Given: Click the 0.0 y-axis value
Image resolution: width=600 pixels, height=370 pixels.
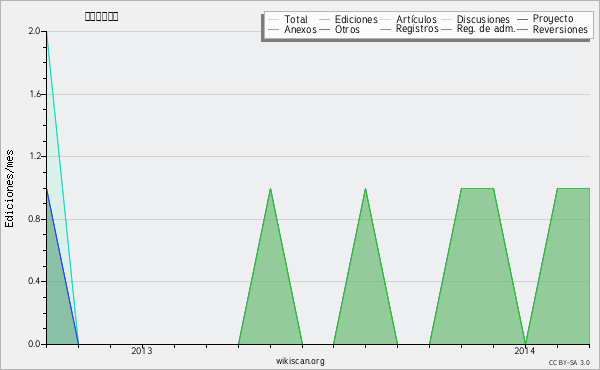Looking at the screenshot, I should click(34, 344).
